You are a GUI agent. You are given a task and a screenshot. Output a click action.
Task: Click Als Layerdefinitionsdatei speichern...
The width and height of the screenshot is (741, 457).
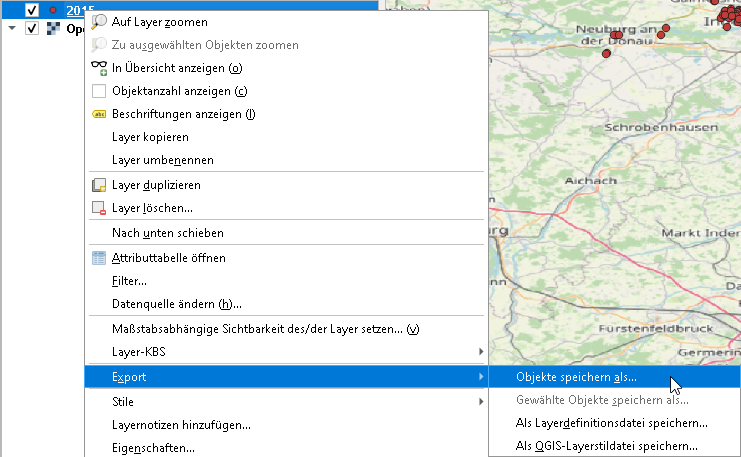point(611,423)
